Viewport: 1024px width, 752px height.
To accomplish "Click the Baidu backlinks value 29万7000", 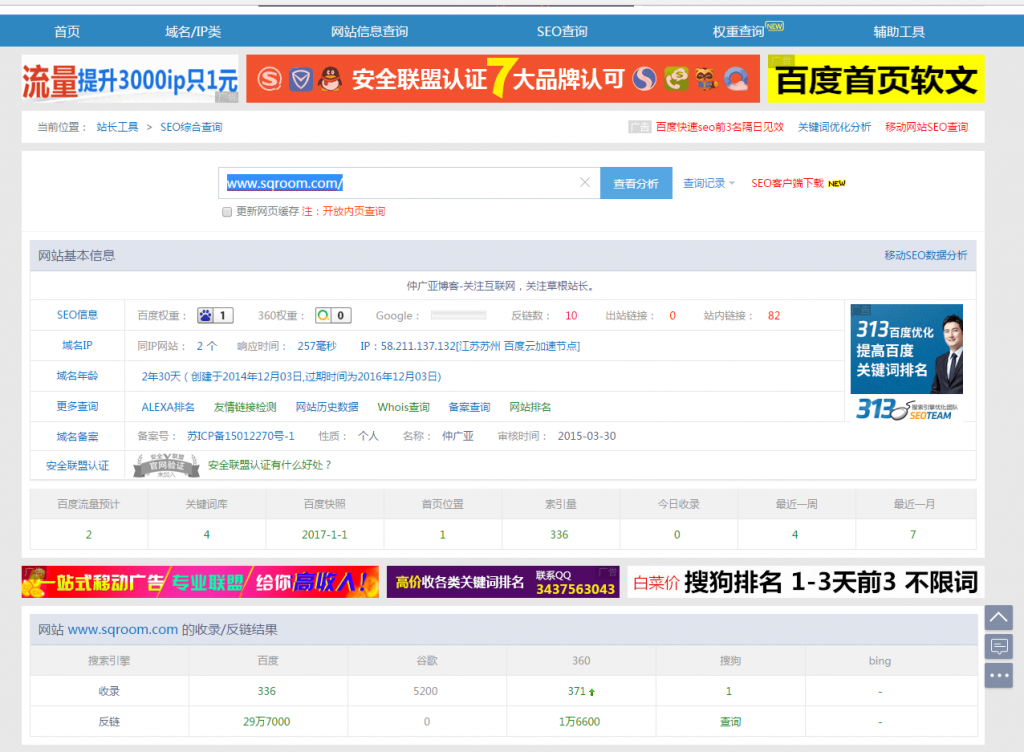I will tap(266, 721).
